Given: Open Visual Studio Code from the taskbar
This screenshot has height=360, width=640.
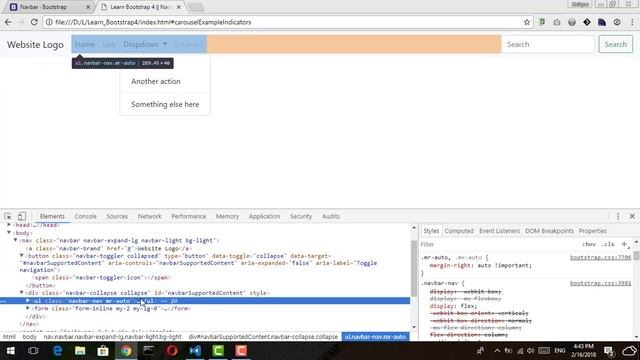Looking at the screenshot, I should (x=195, y=351).
